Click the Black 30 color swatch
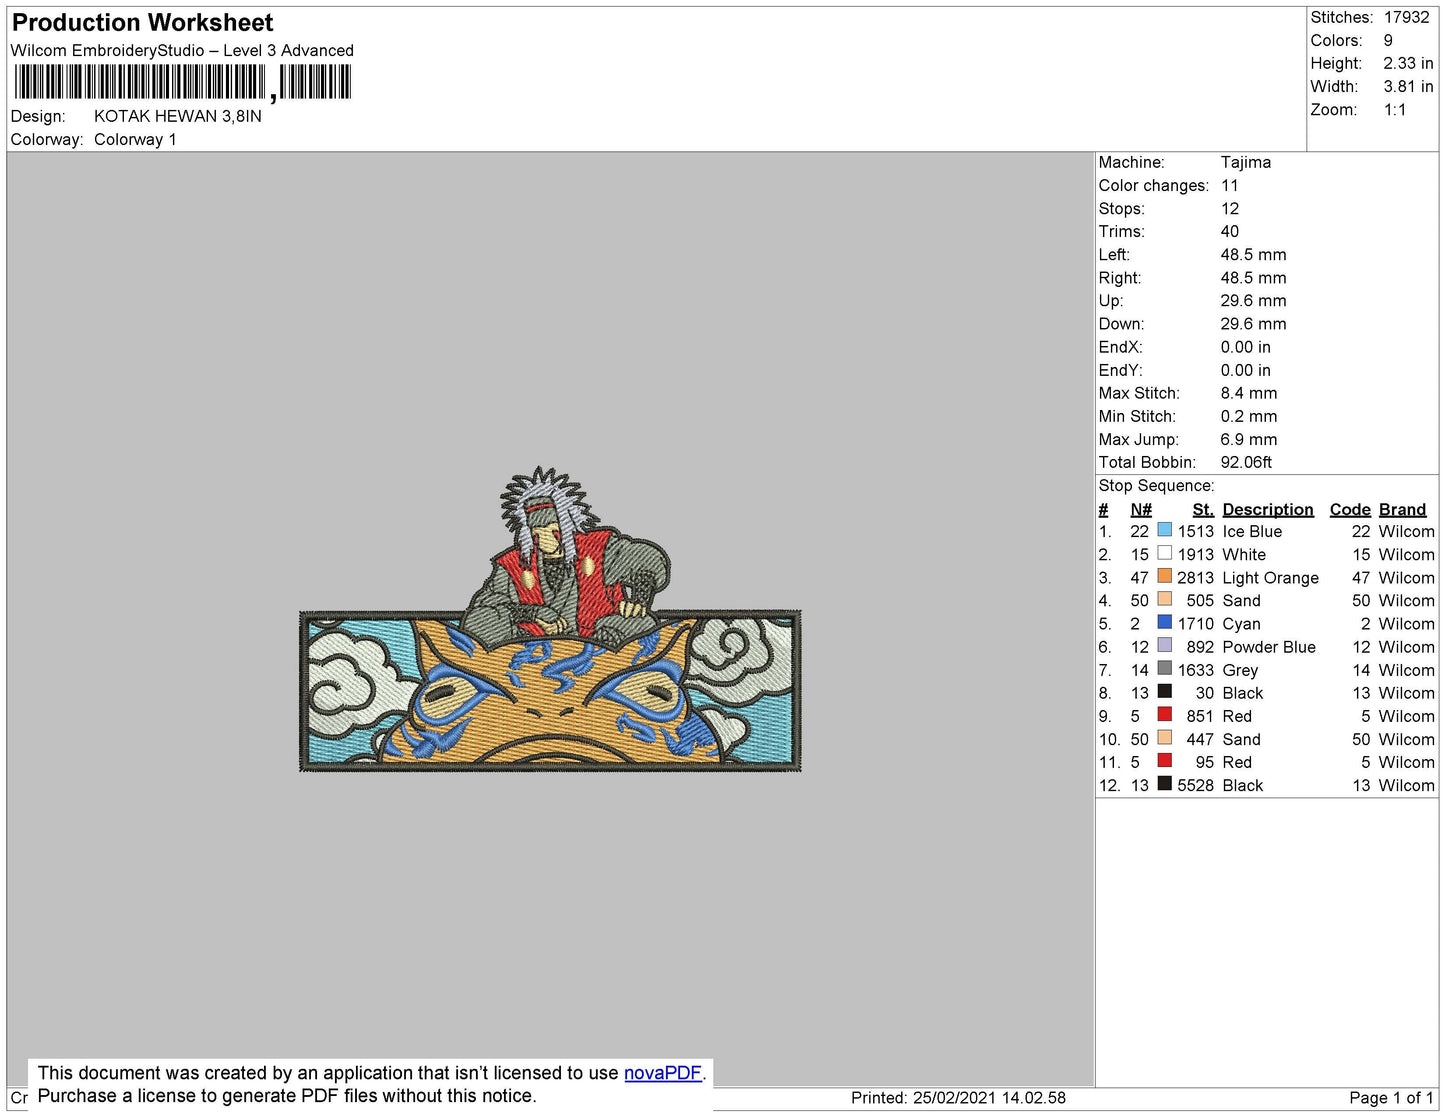Viewport: 1445px width, 1117px height. pyautogui.click(x=1164, y=691)
